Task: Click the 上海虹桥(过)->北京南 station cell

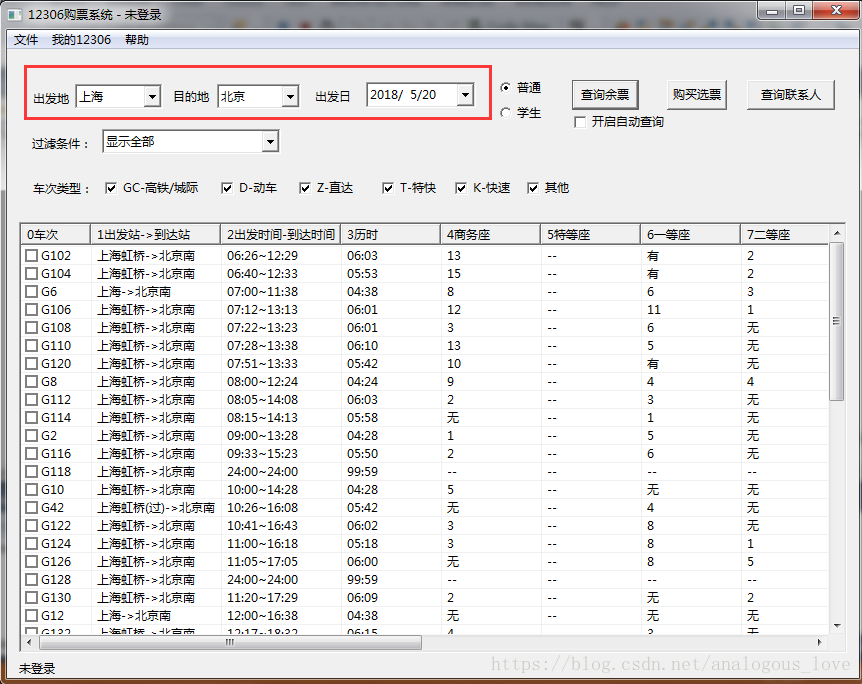Action: 156,508
